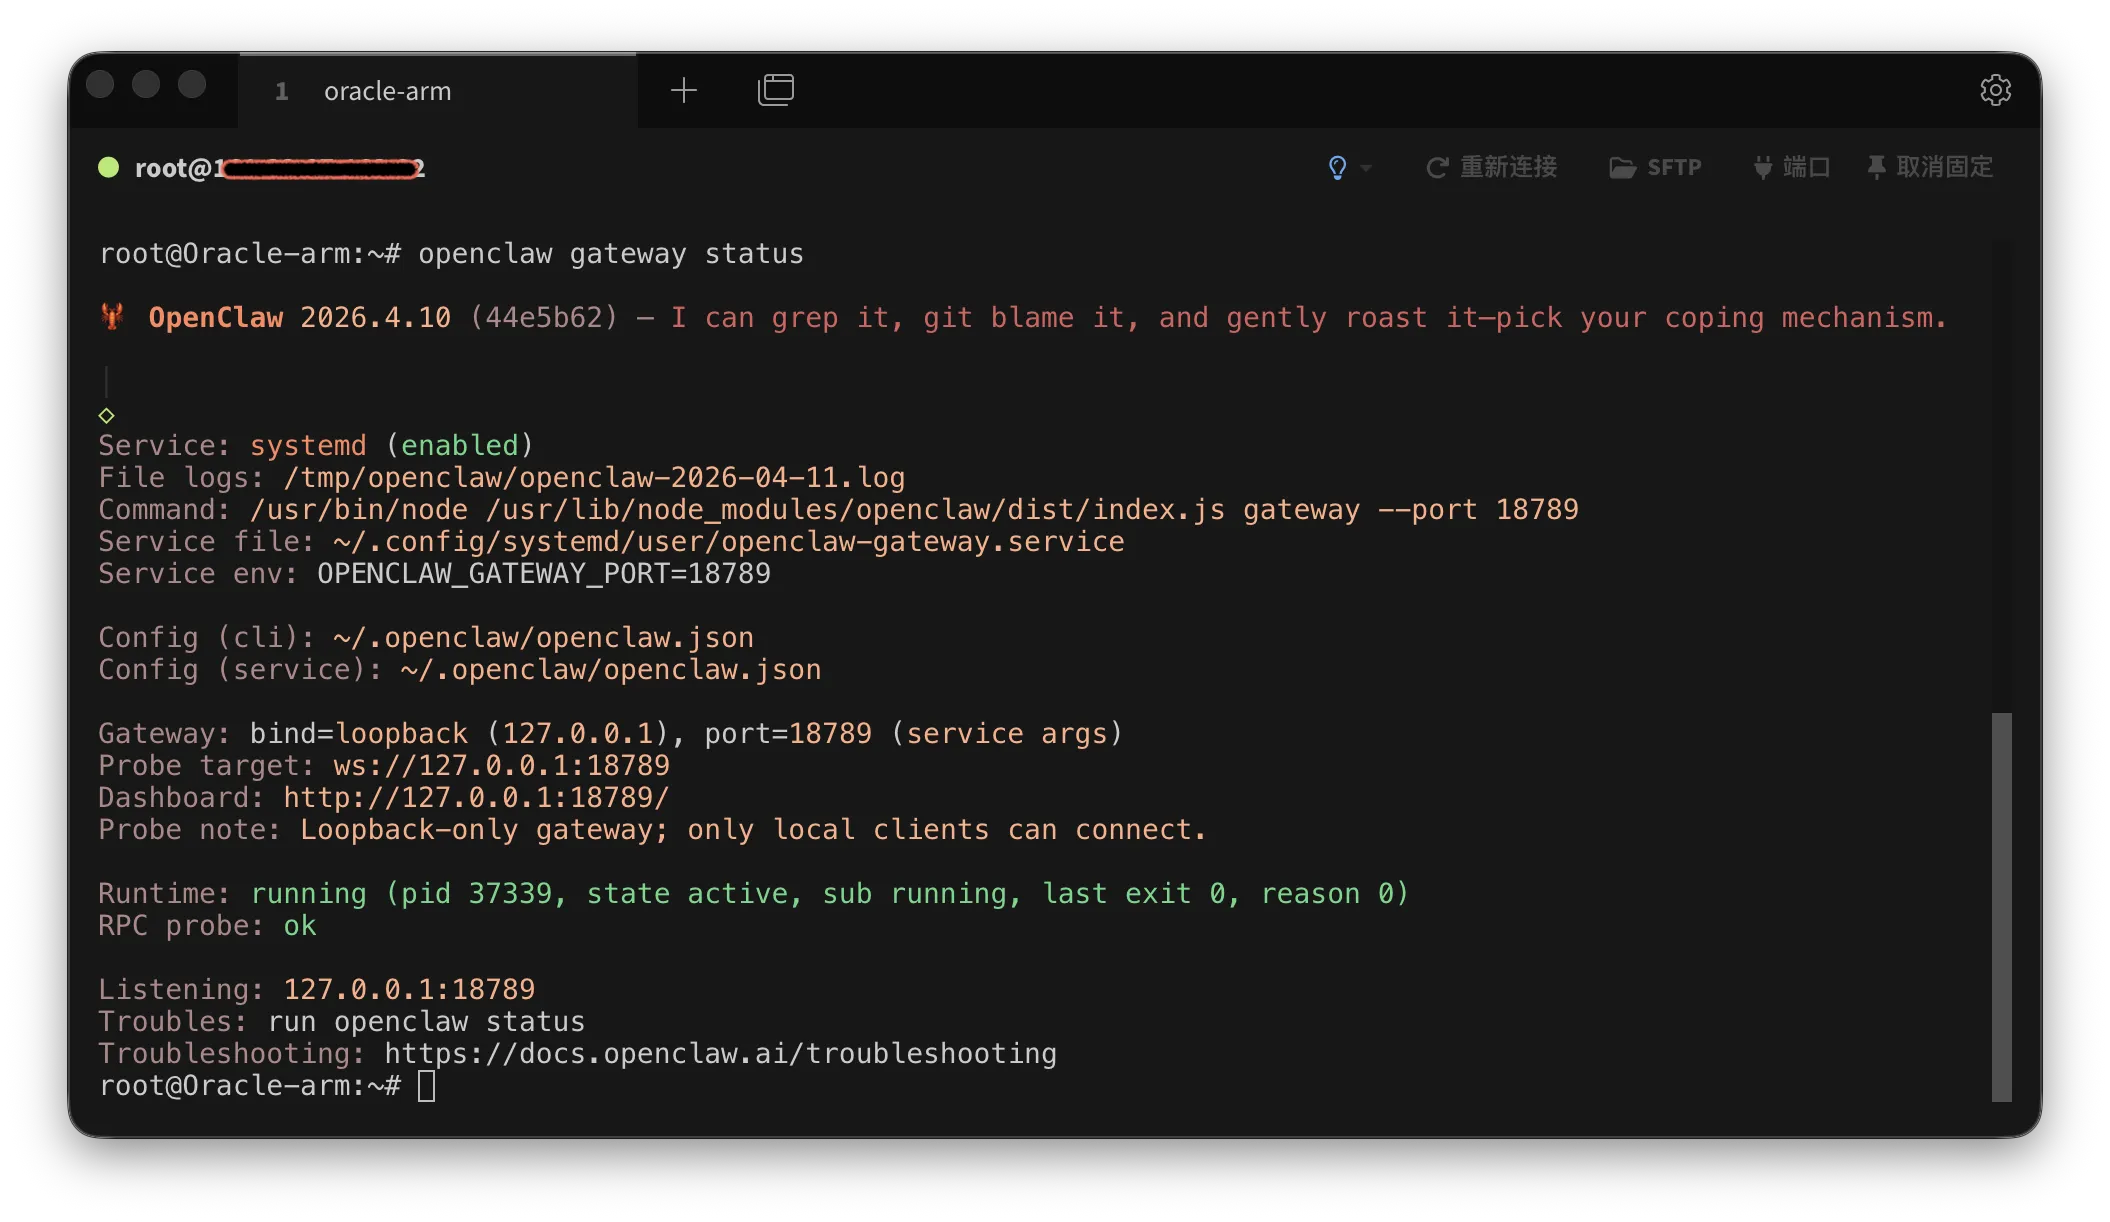
Task: Open the Dashboard http://127.0.0.1:18789/ link
Action: pos(476,797)
